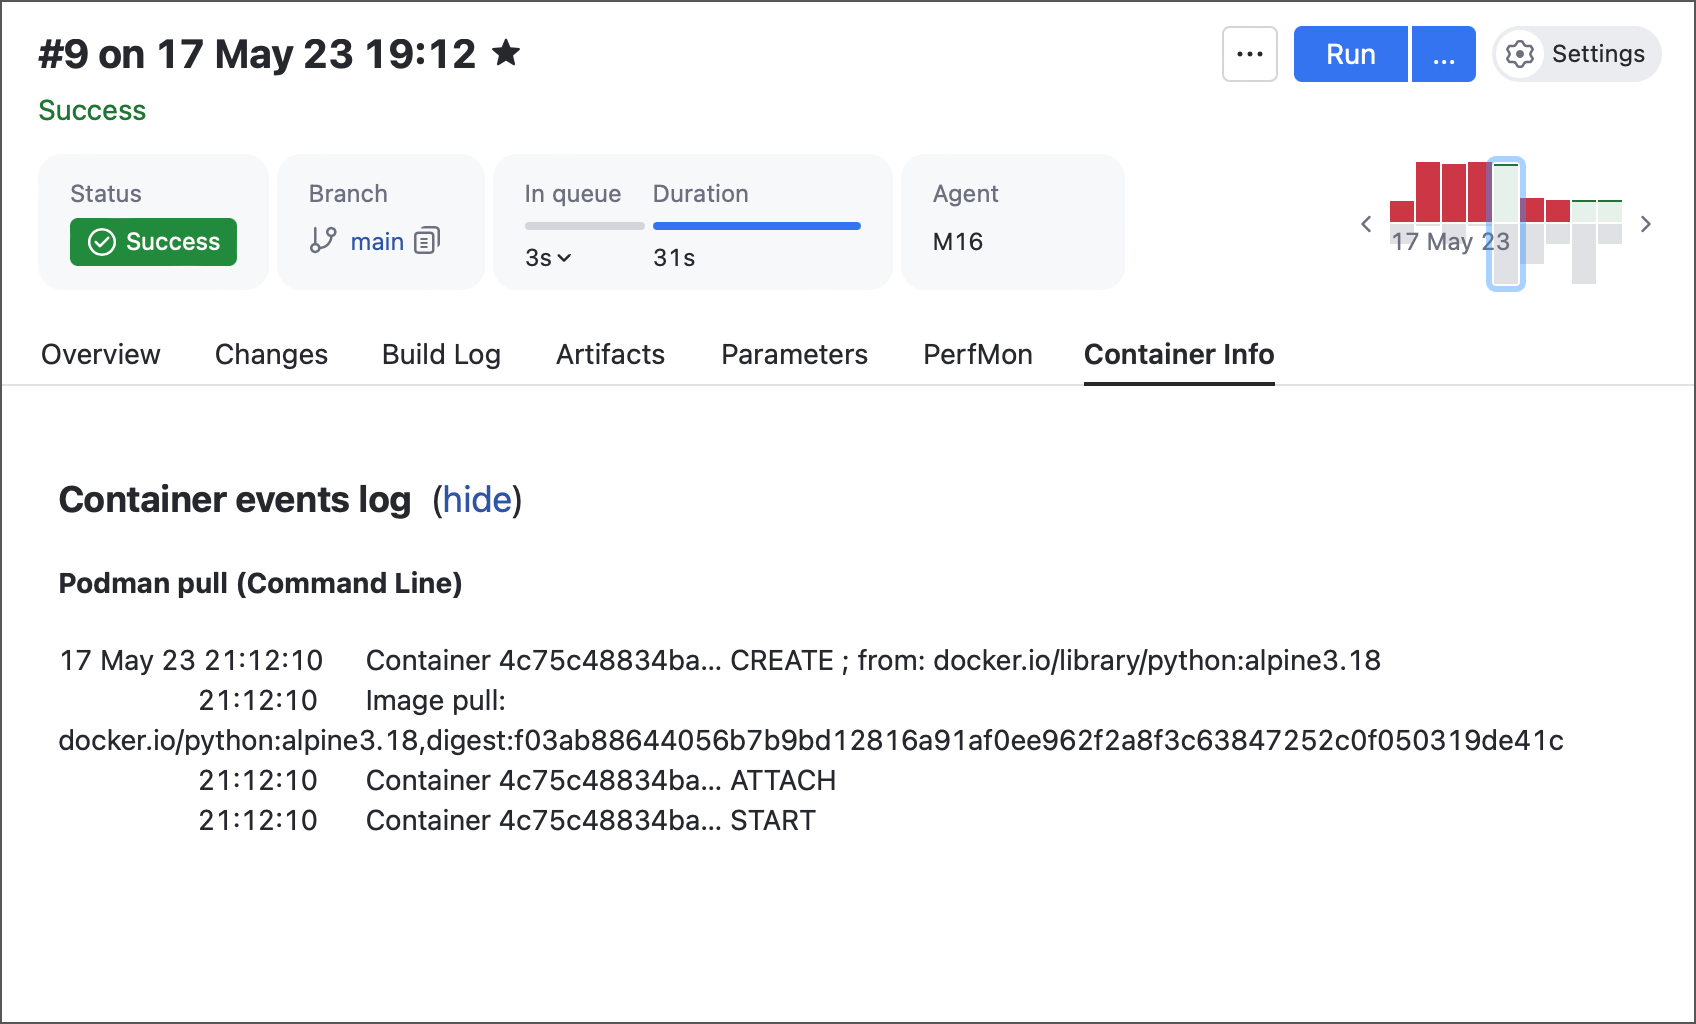Hide the container events log
Viewport: 1696px width, 1024px height.
[477, 500]
